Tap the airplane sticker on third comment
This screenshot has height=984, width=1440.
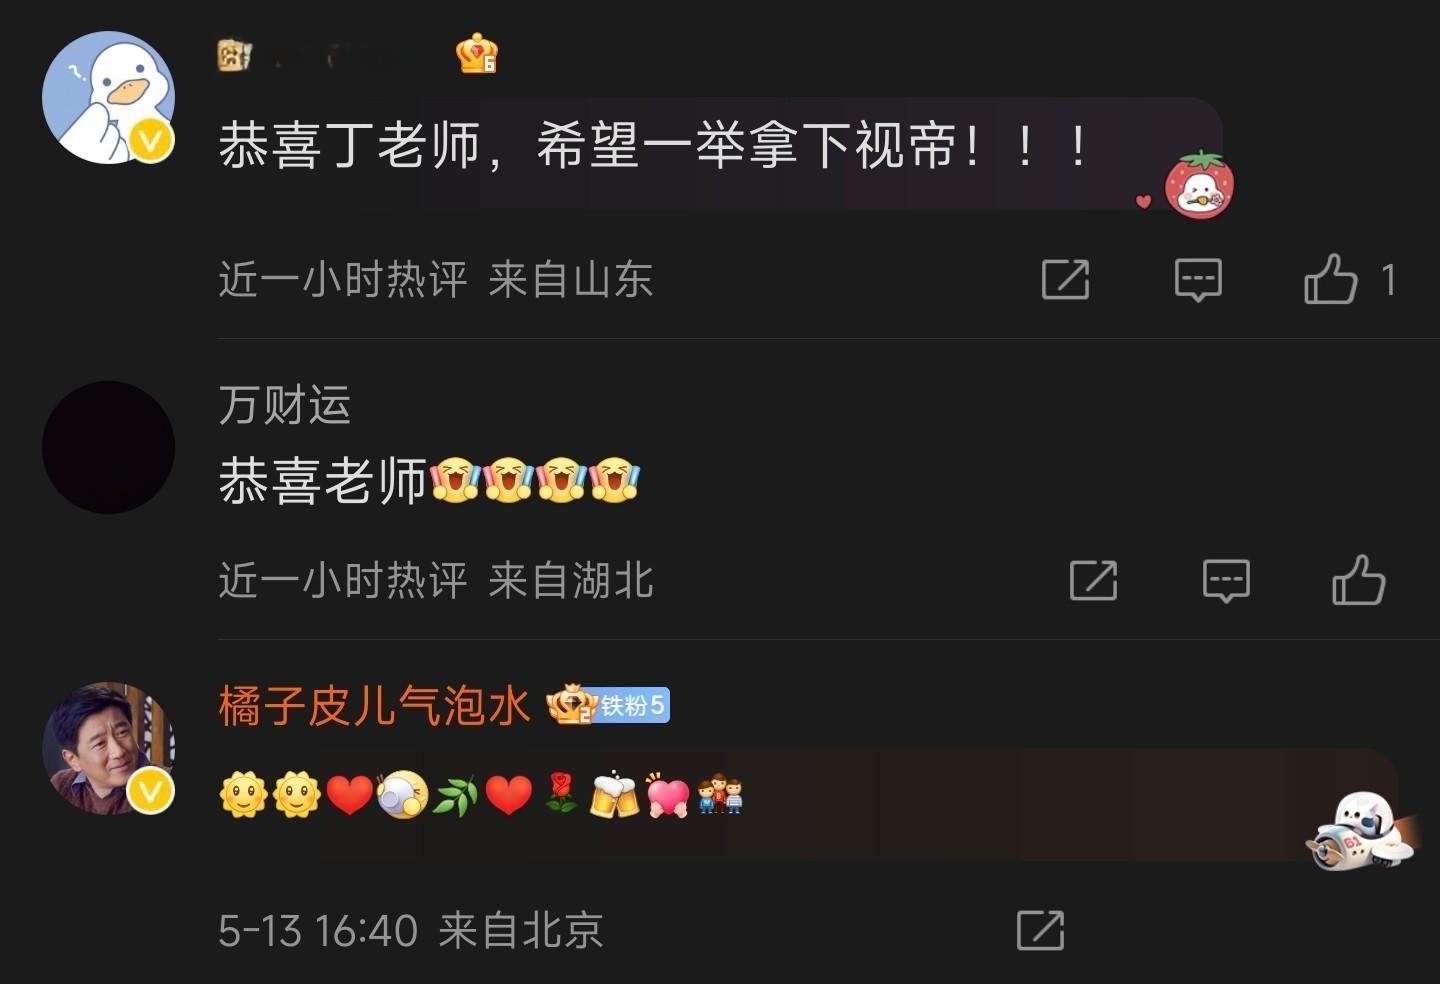click(1362, 830)
